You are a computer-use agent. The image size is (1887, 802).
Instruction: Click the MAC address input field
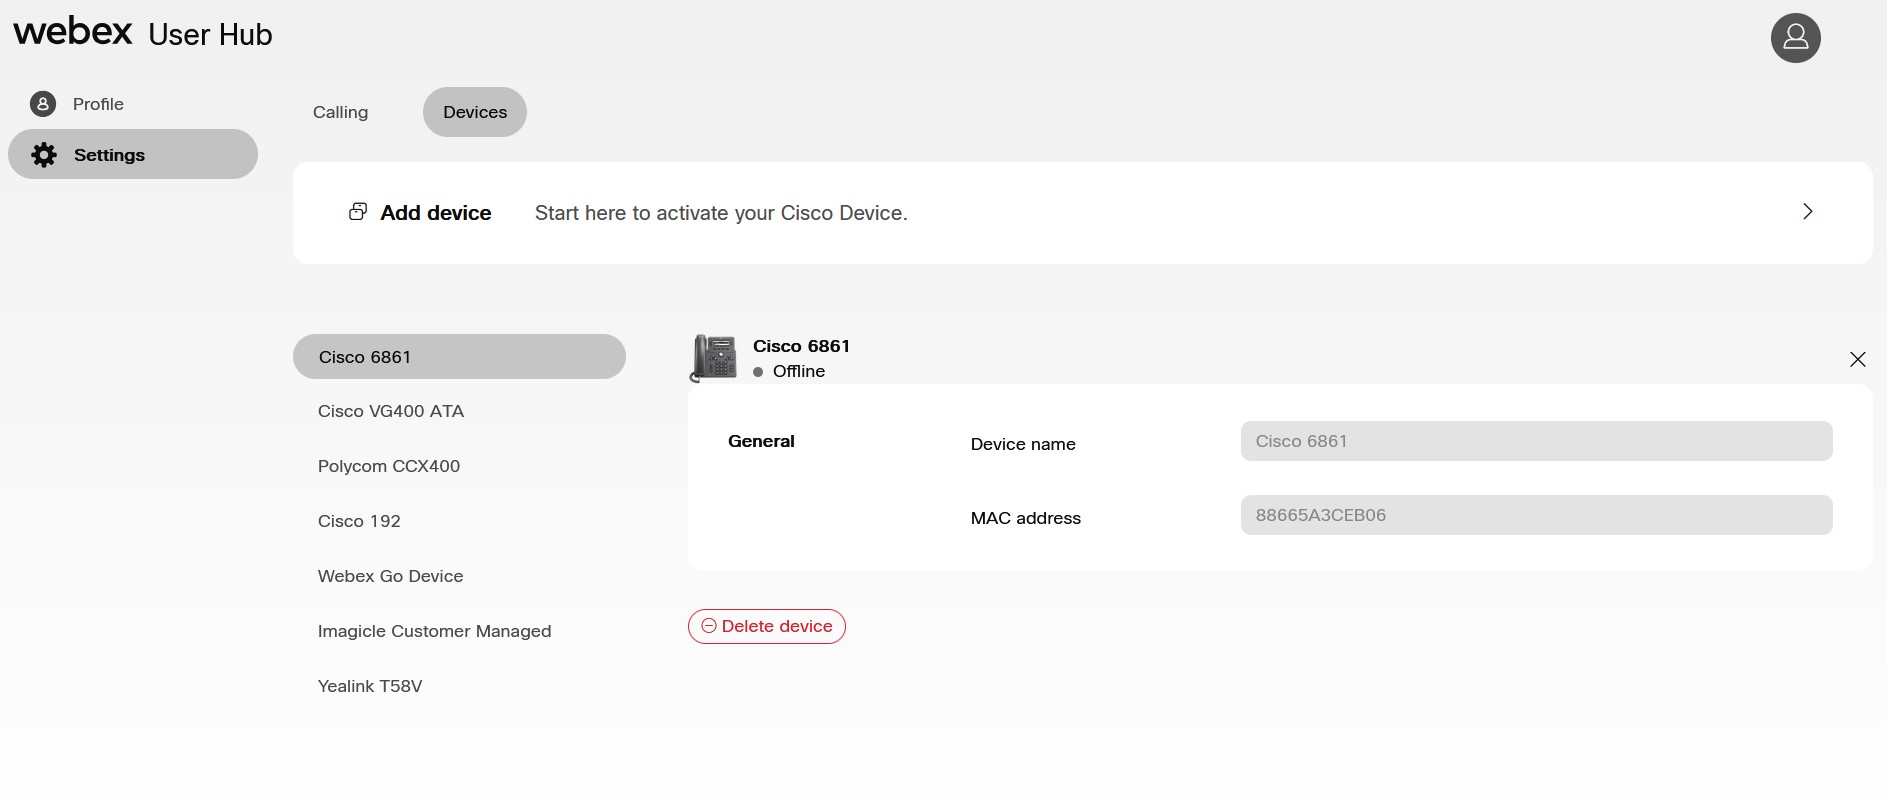click(1536, 515)
